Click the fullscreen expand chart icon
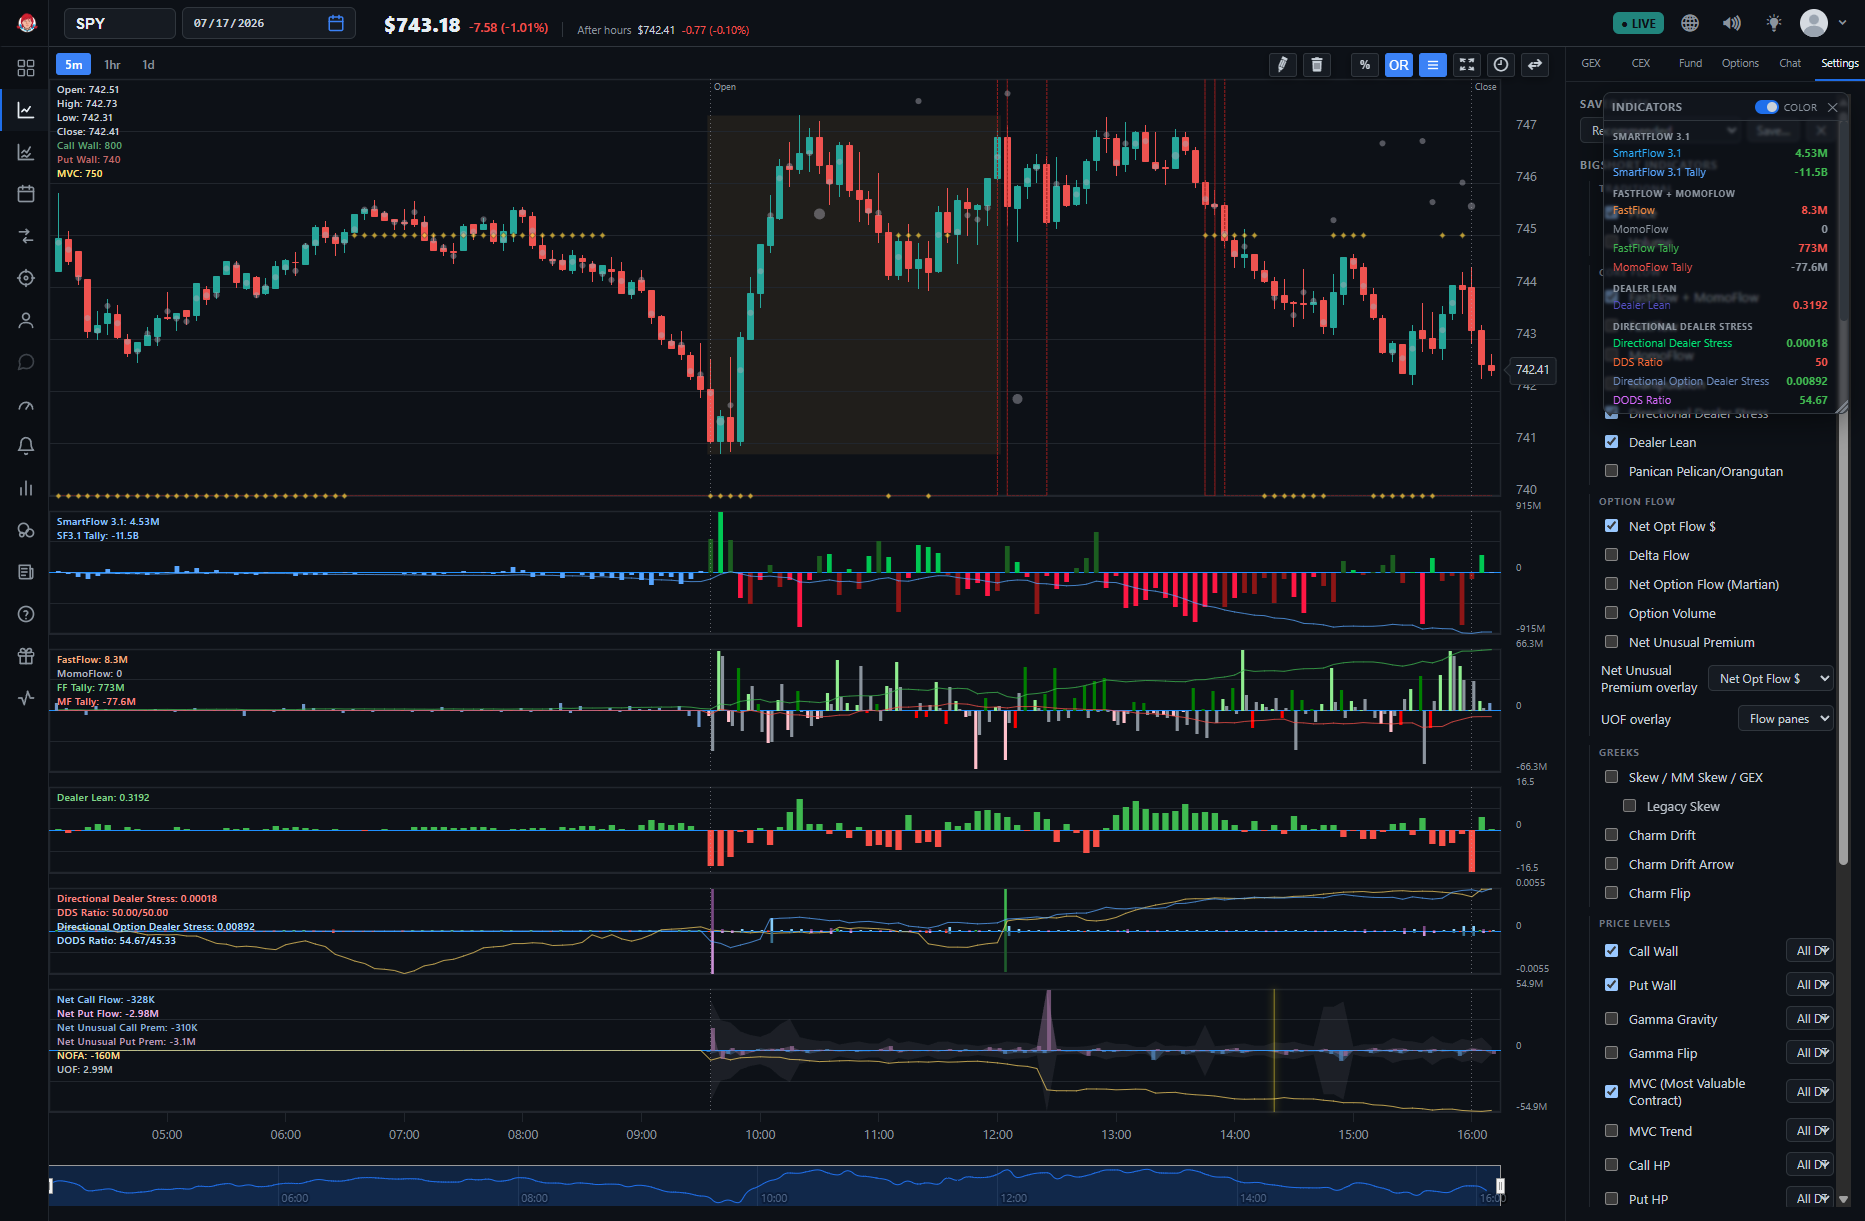This screenshot has width=1865, height=1221. (x=1467, y=65)
